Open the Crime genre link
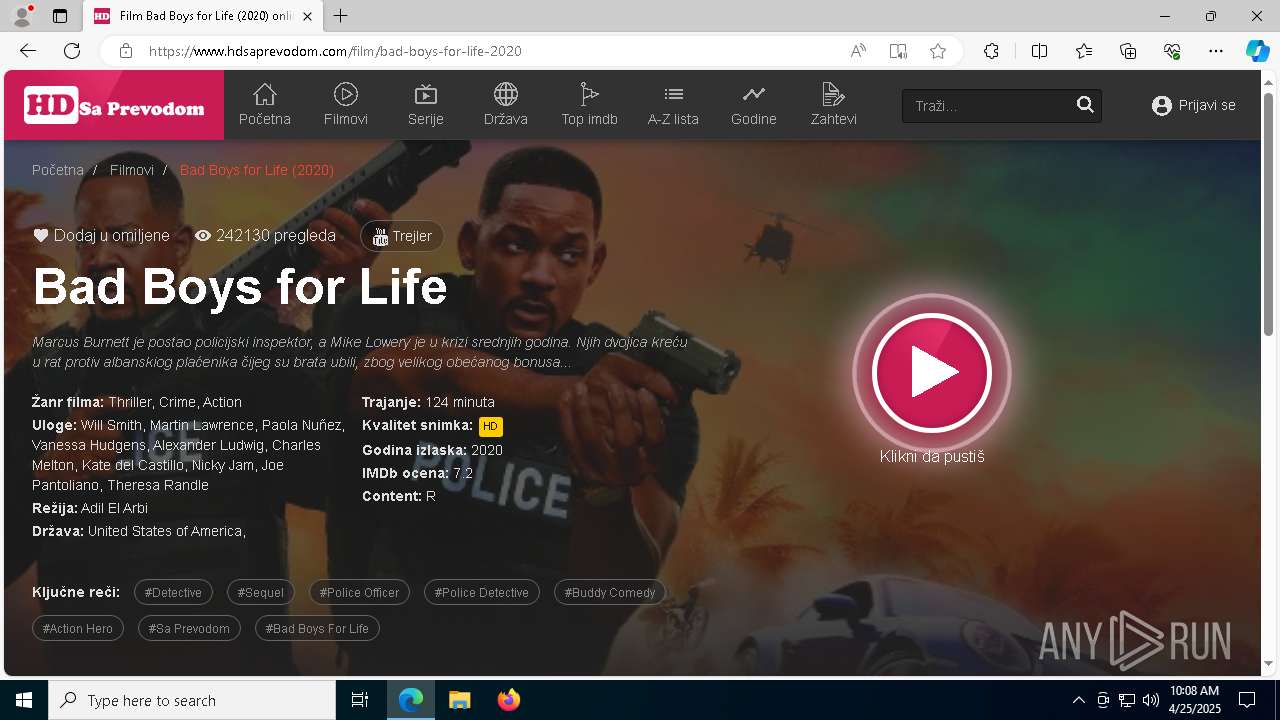1280x720 pixels. click(x=177, y=402)
